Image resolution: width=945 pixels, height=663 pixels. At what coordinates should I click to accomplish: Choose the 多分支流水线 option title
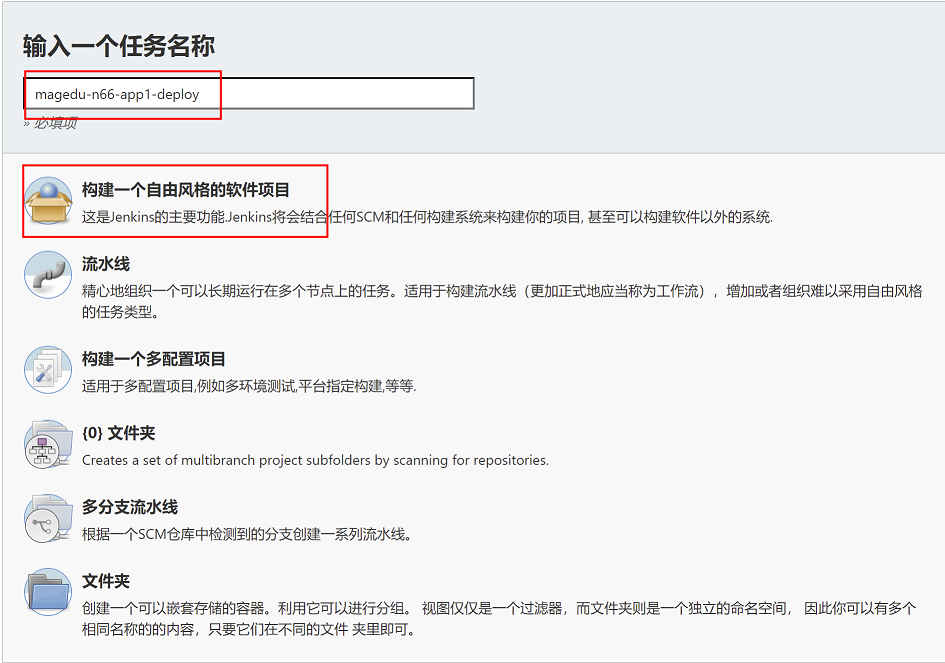coord(130,507)
